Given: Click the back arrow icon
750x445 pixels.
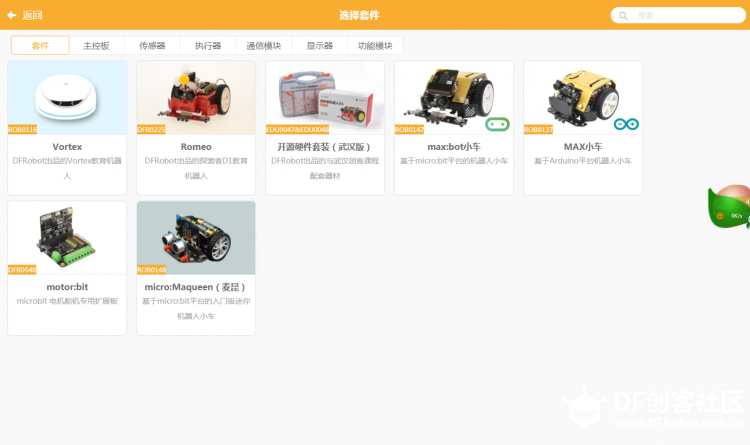Looking at the screenshot, I should pos(11,15).
